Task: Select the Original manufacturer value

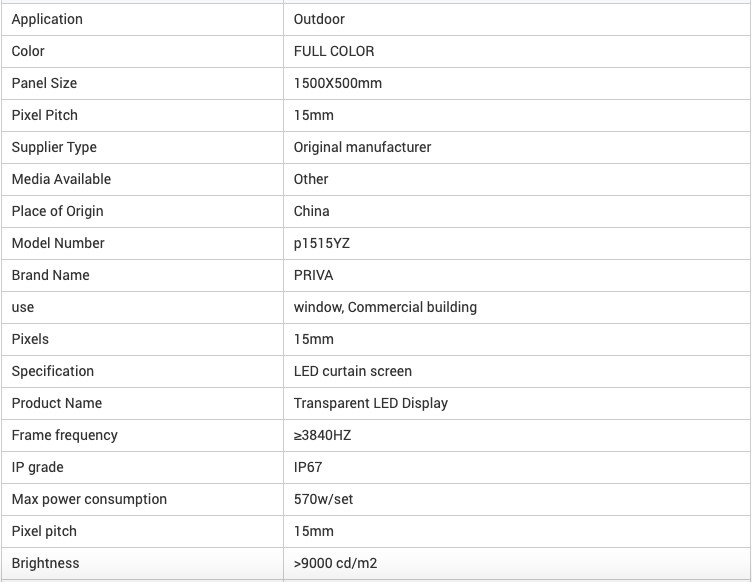Action: coord(362,147)
